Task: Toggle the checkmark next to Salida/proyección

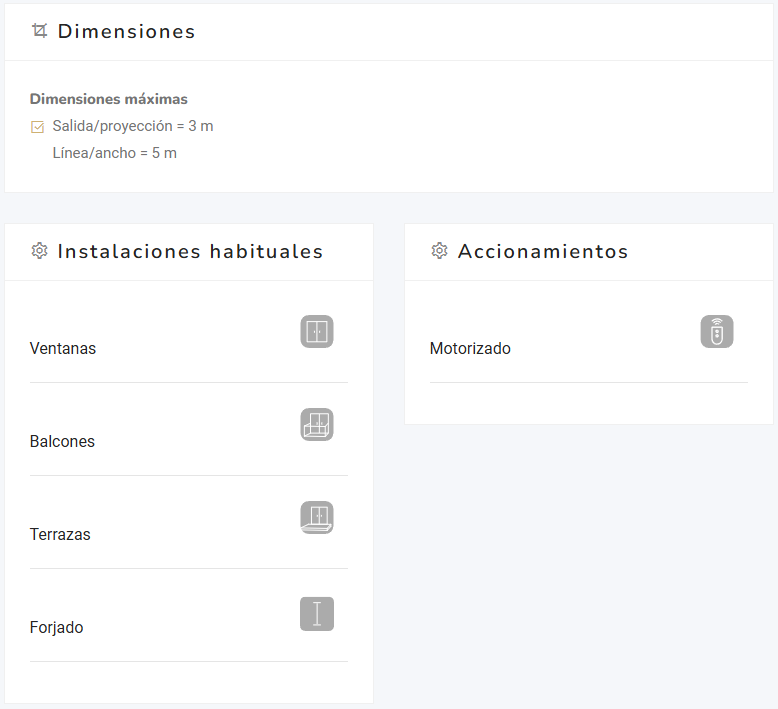Action: (38, 127)
